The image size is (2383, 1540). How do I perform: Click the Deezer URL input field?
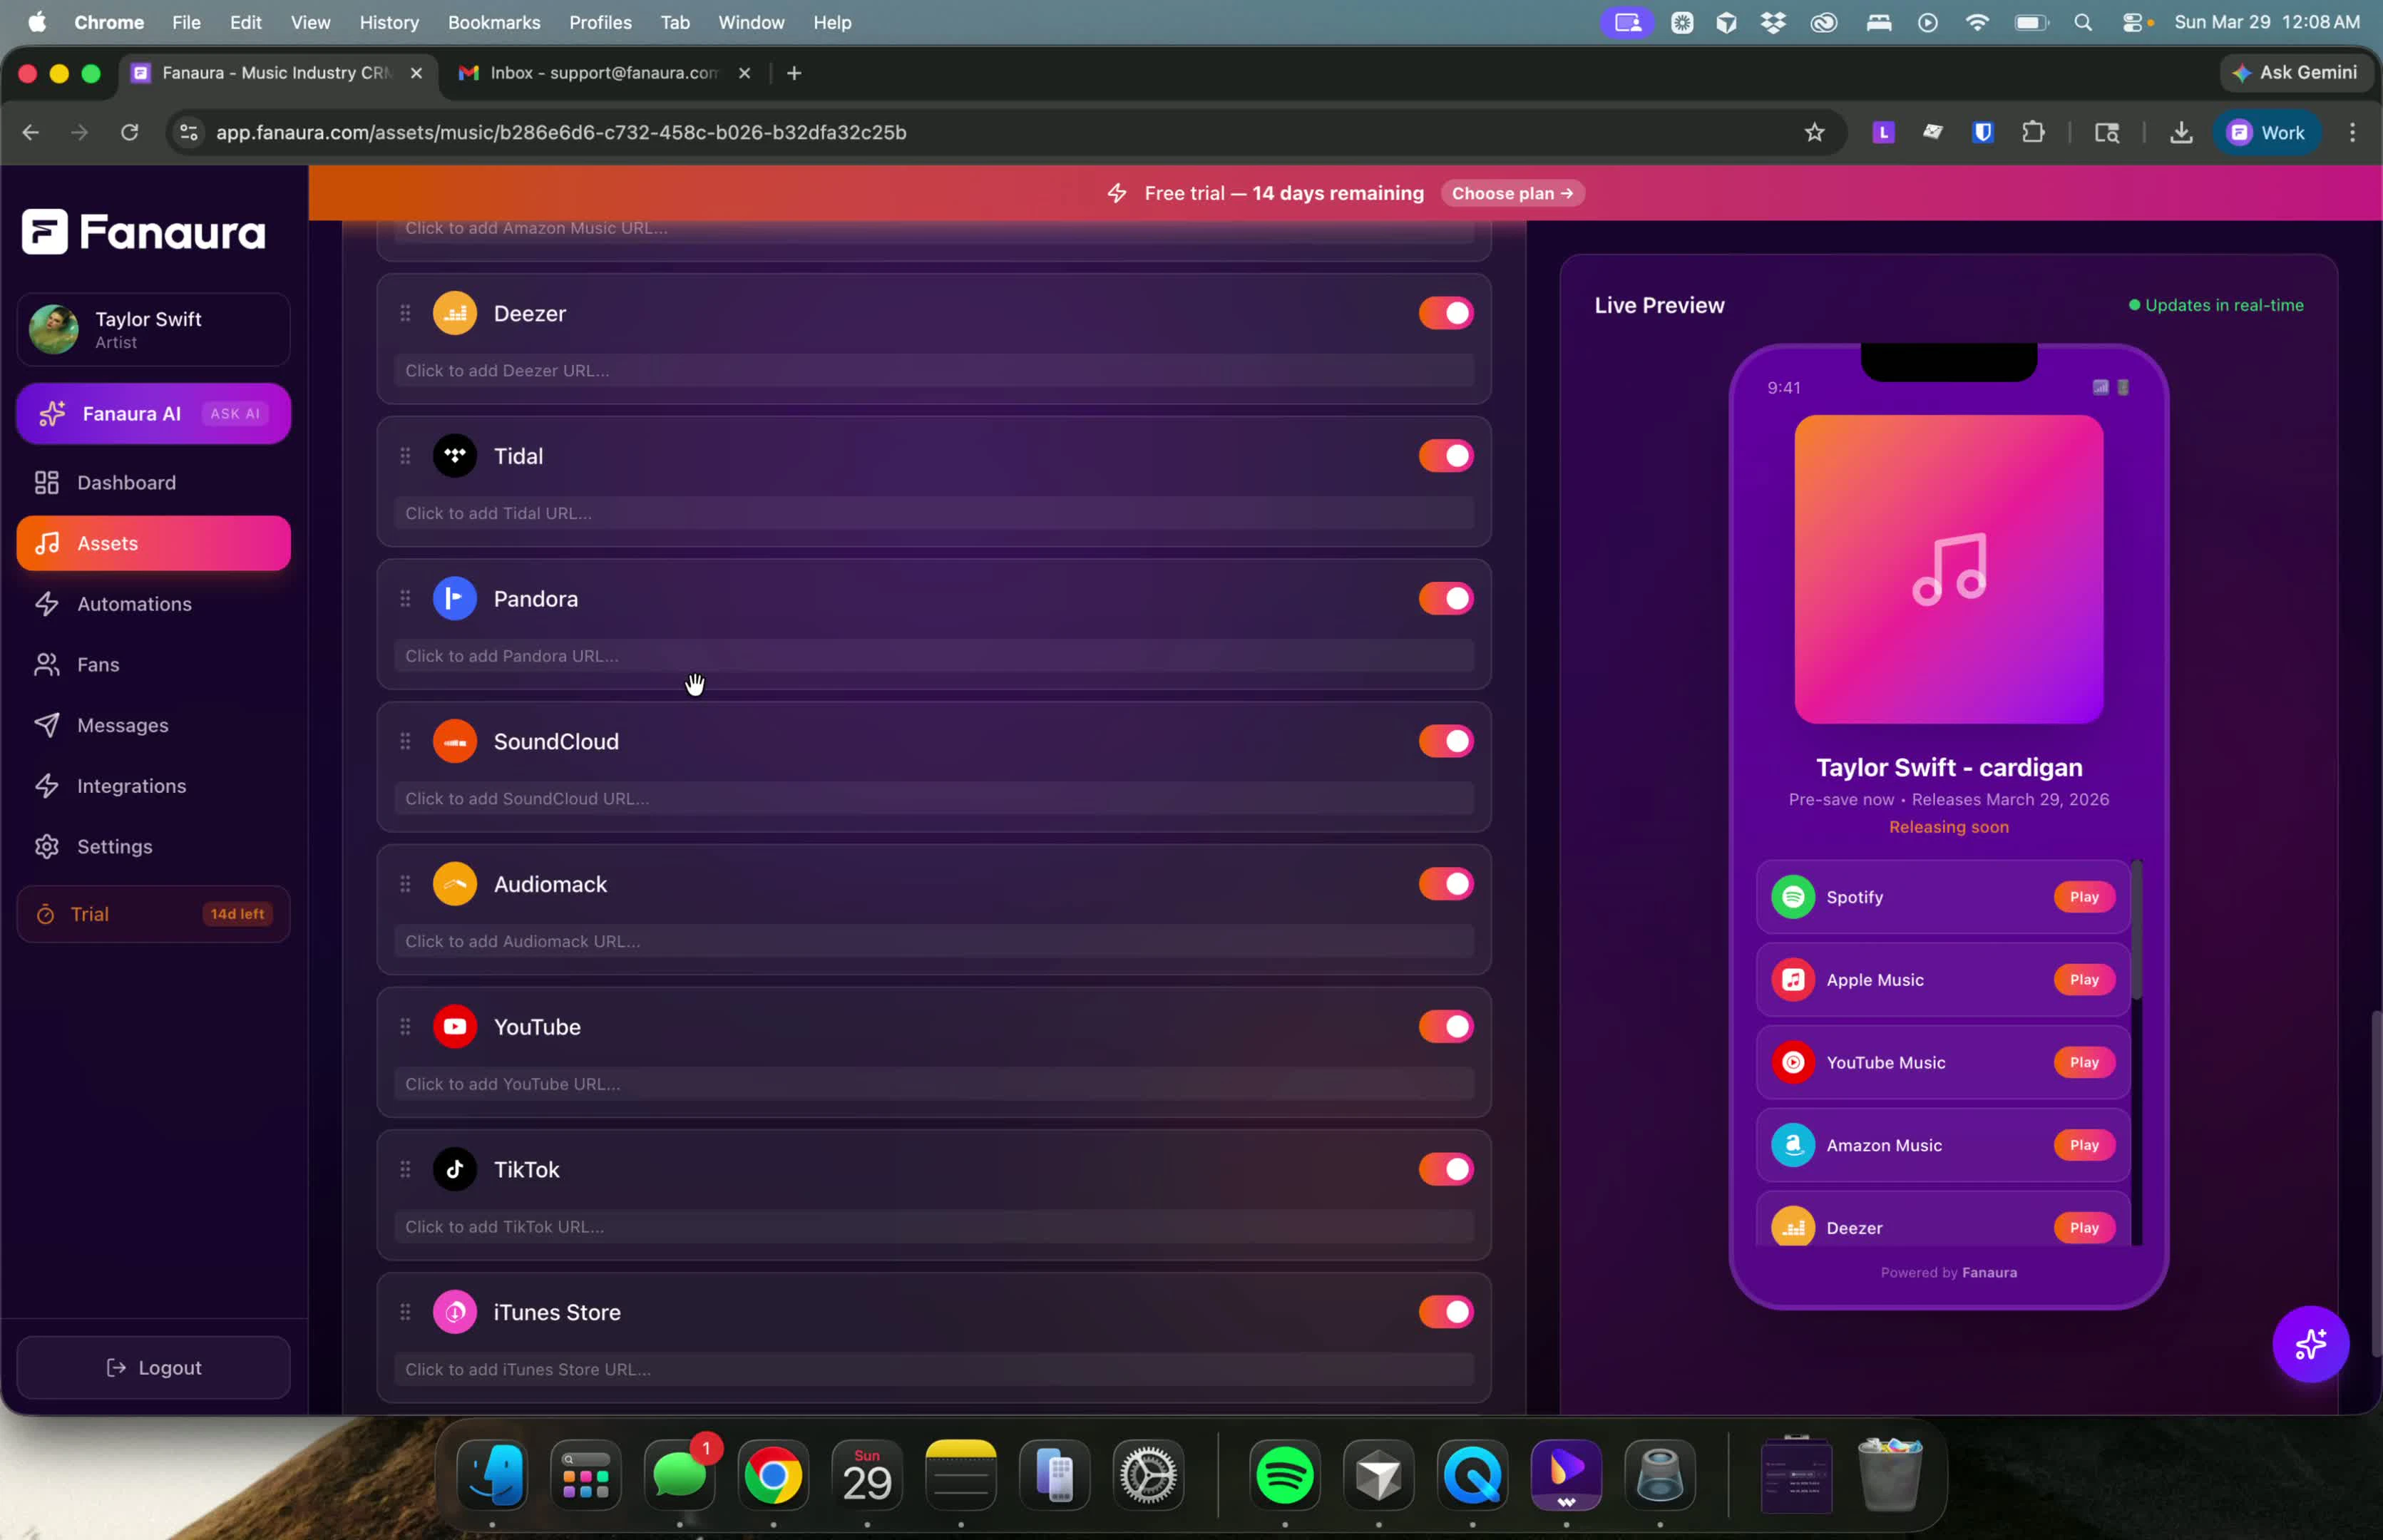(933, 371)
